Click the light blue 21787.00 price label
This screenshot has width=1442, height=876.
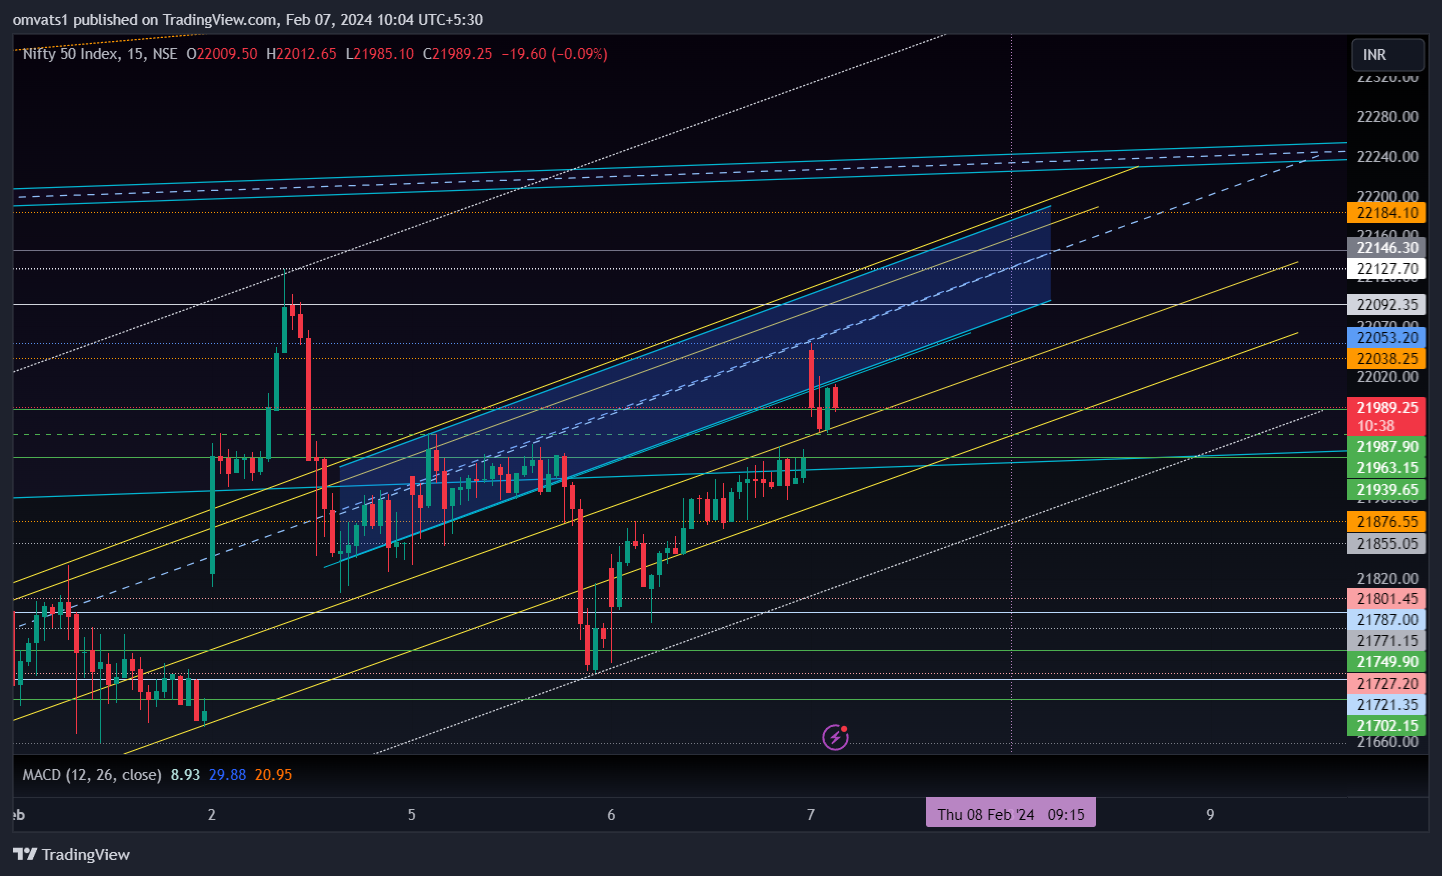[x=1387, y=620]
